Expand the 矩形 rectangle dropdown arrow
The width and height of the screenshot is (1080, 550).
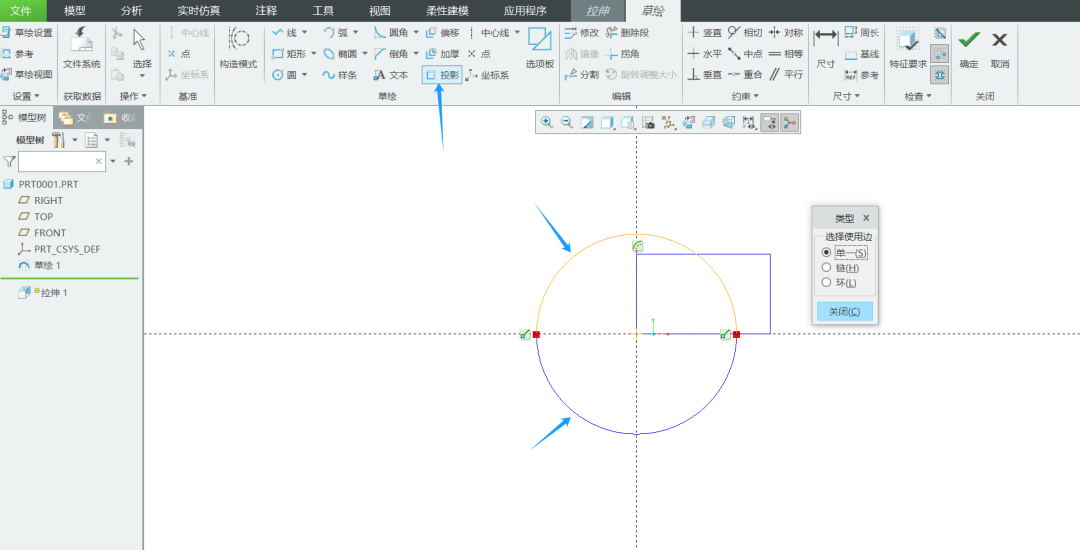click(x=313, y=53)
